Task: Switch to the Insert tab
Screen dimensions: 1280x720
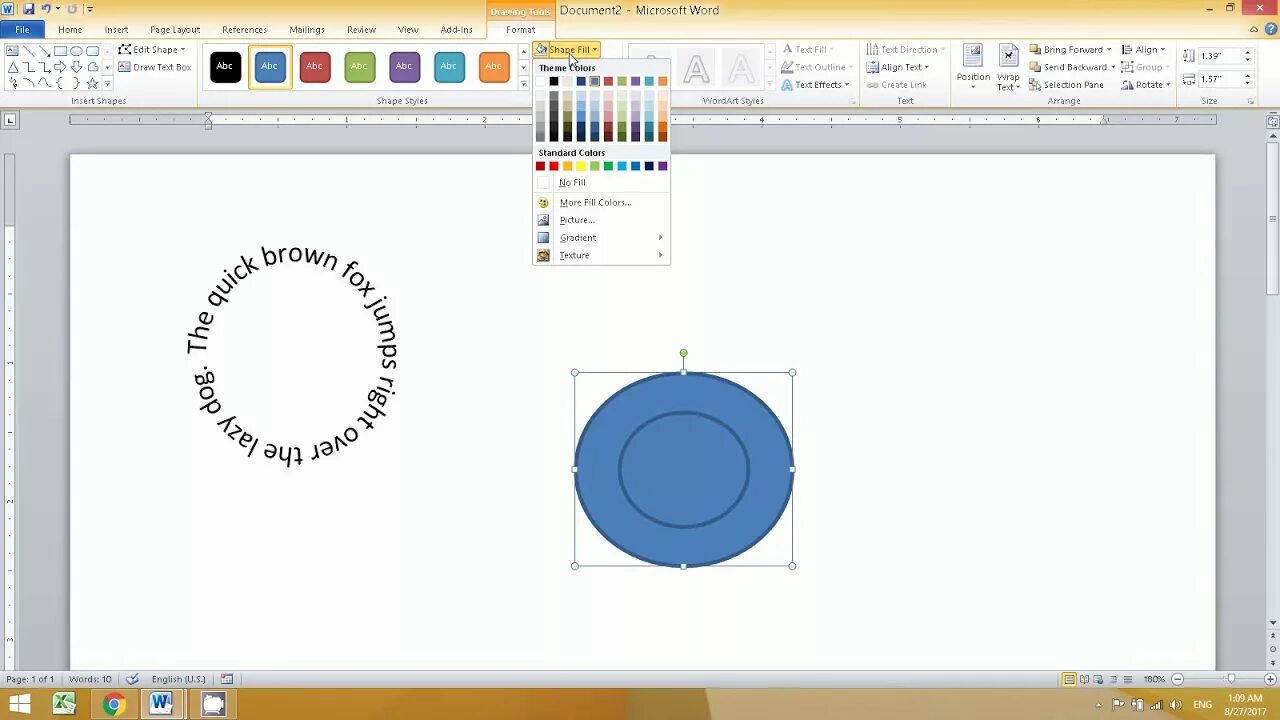Action: pyautogui.click(x=116, y=30)
